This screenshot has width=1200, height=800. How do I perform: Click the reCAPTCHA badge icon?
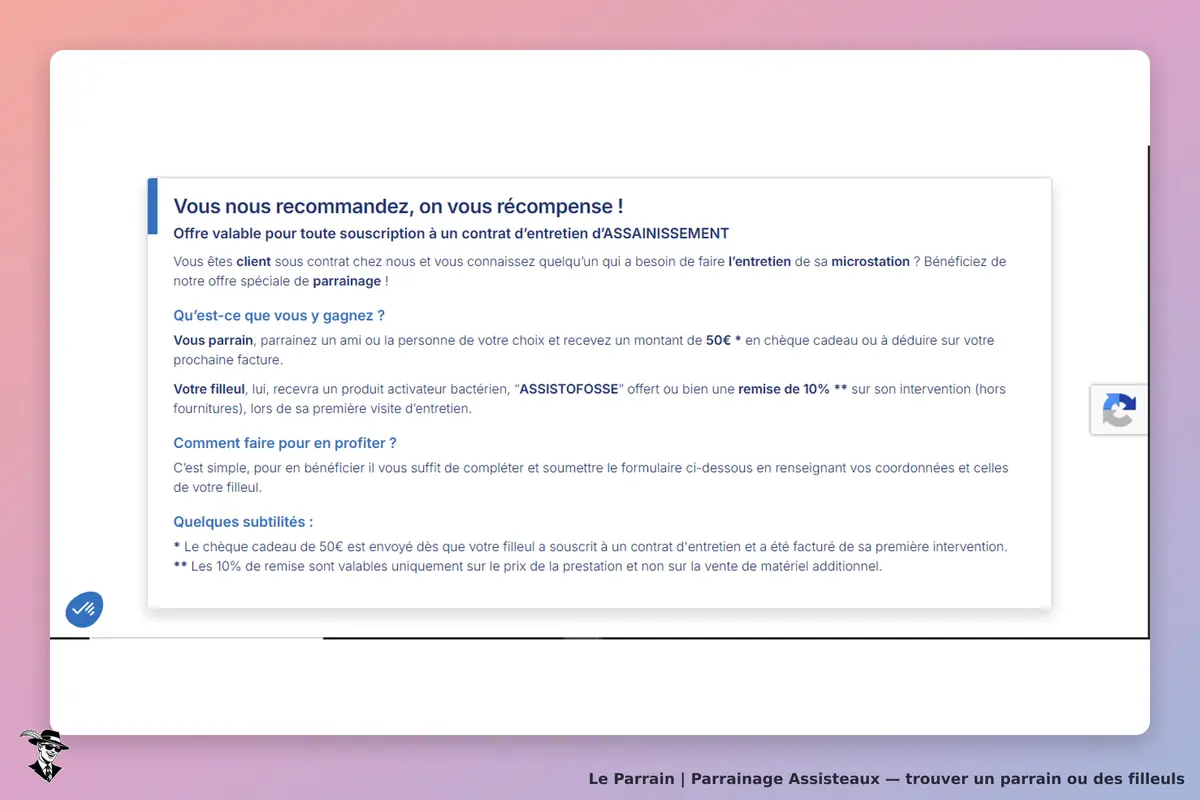point(1119,410)
